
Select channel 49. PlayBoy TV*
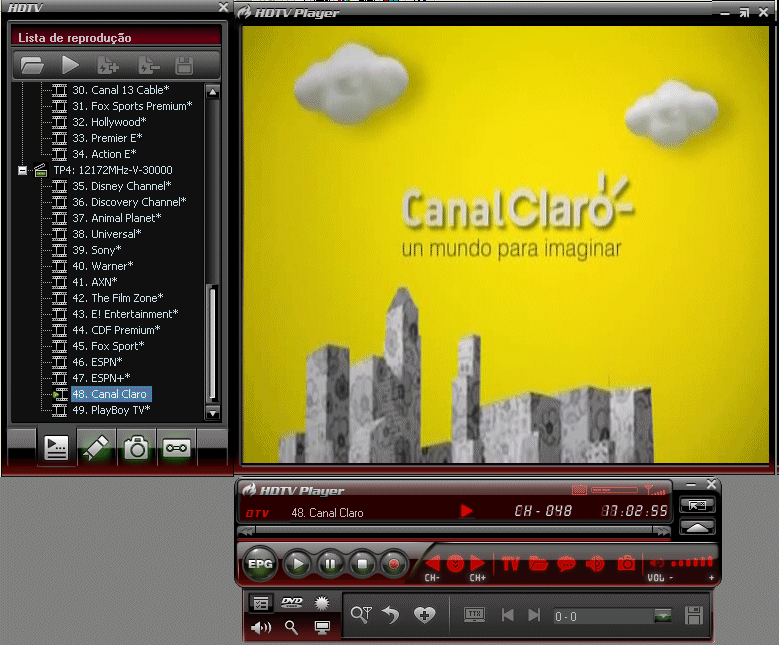111,410
